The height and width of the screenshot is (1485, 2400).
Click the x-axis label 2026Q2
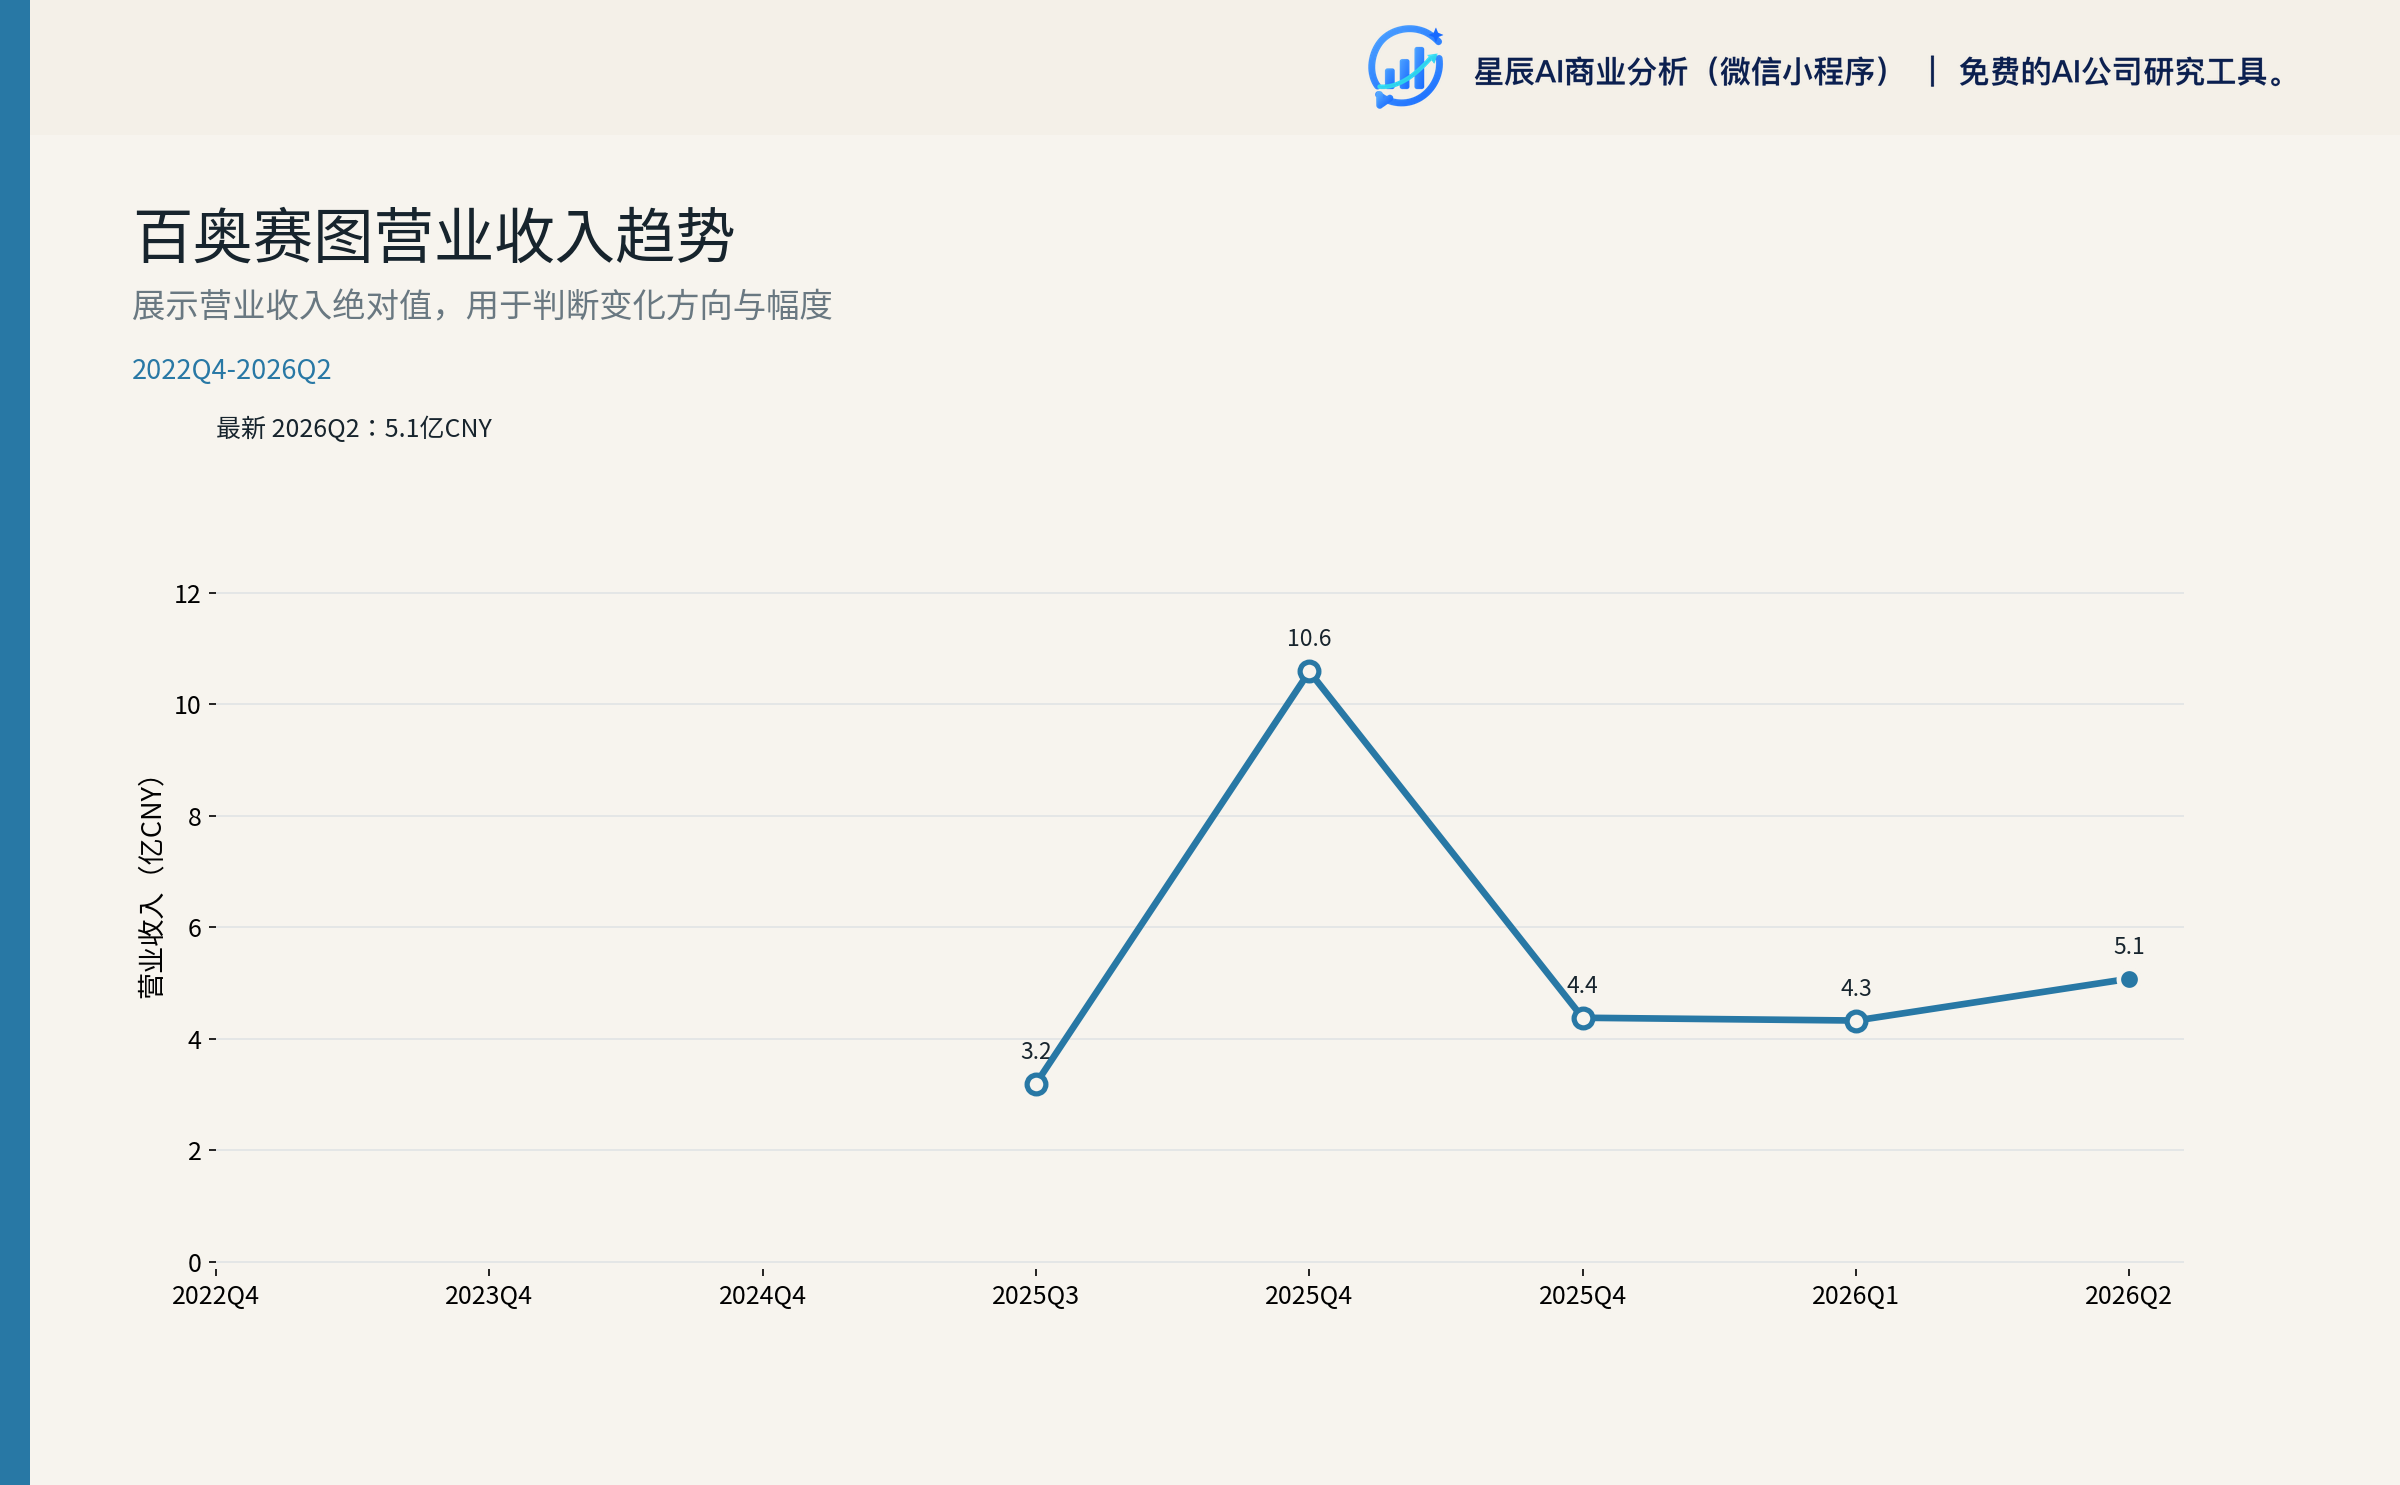point(2128,1296)
